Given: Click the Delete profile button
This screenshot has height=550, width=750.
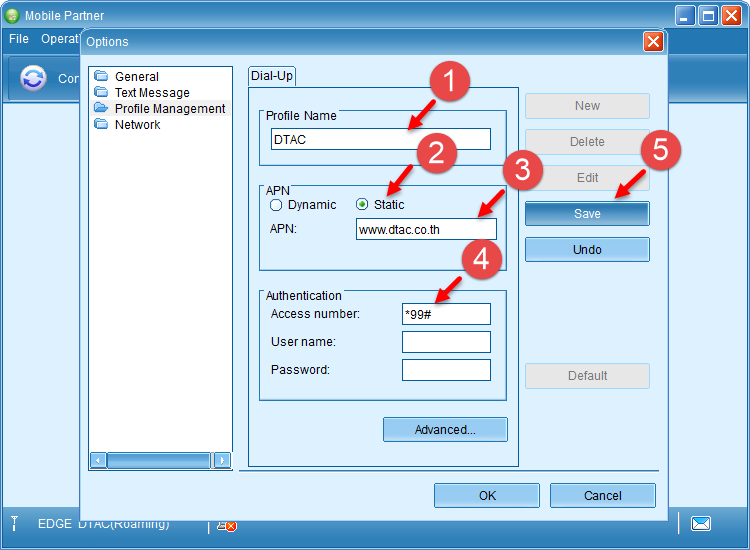Looking at the screenshot, I should tap(587, 142).
